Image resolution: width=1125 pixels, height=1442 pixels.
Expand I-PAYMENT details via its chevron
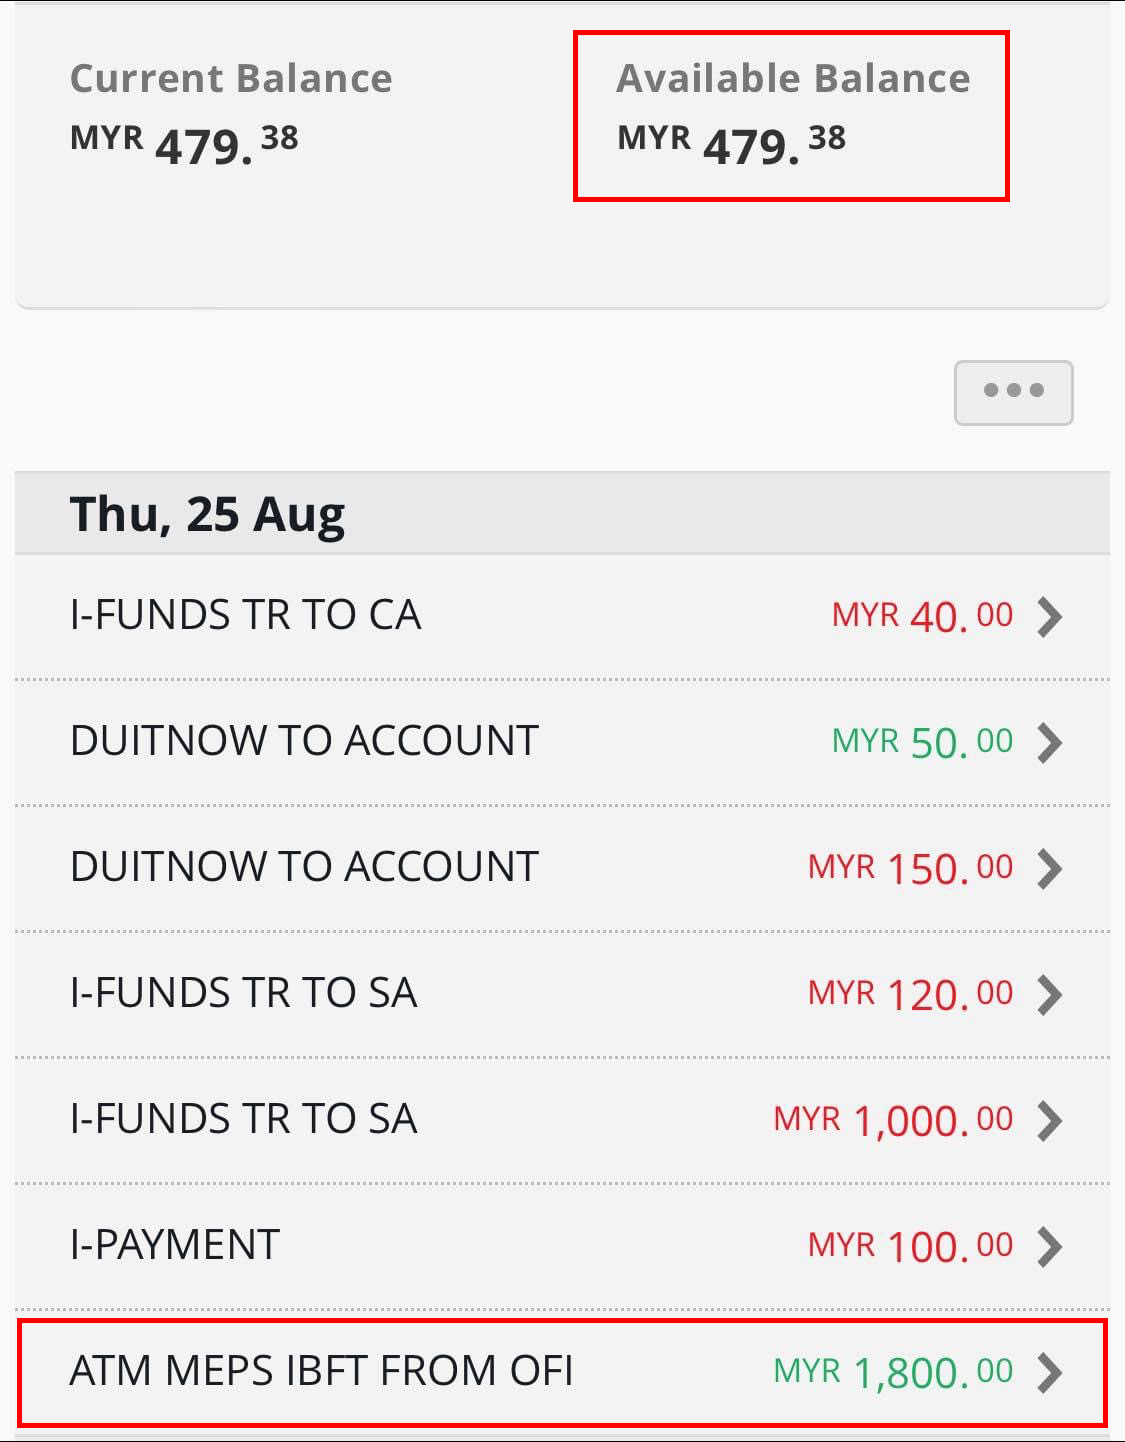pos(1049,1246)
